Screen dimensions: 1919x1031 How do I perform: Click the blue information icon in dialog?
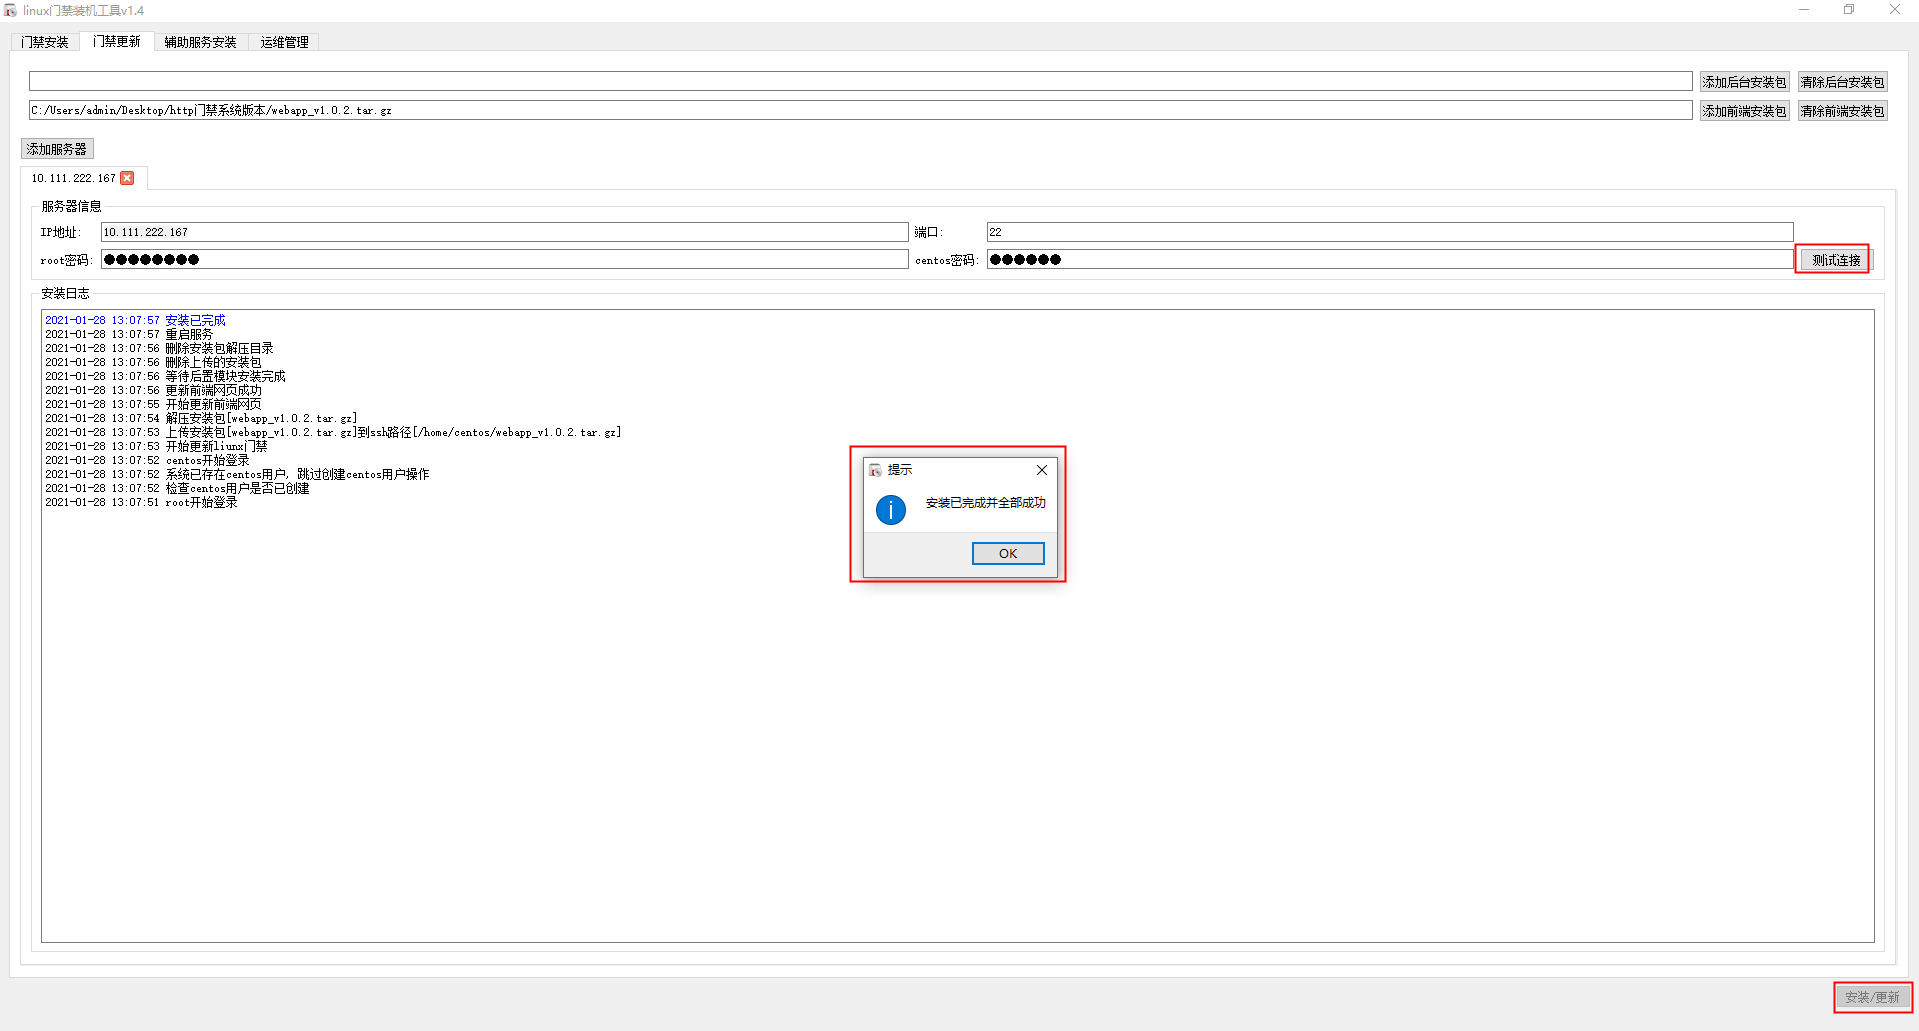[891, 510]
